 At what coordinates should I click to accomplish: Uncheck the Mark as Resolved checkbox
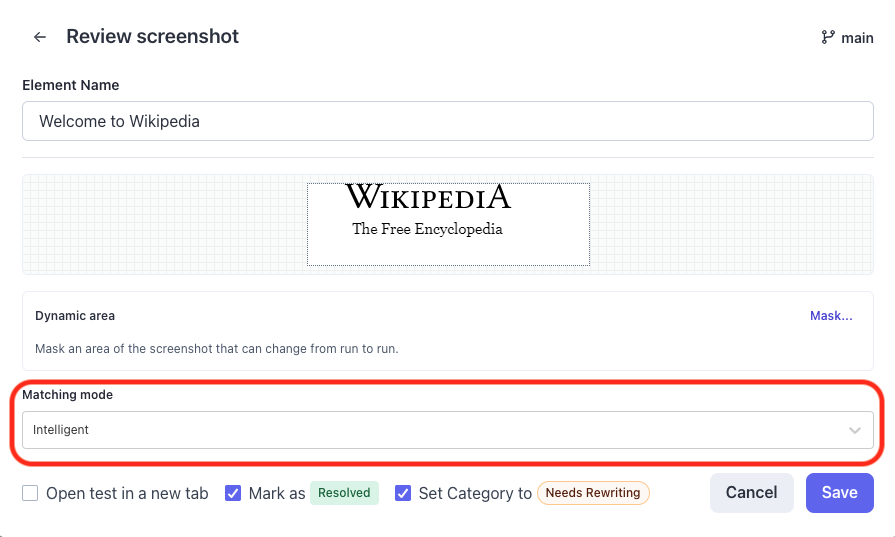233,493
